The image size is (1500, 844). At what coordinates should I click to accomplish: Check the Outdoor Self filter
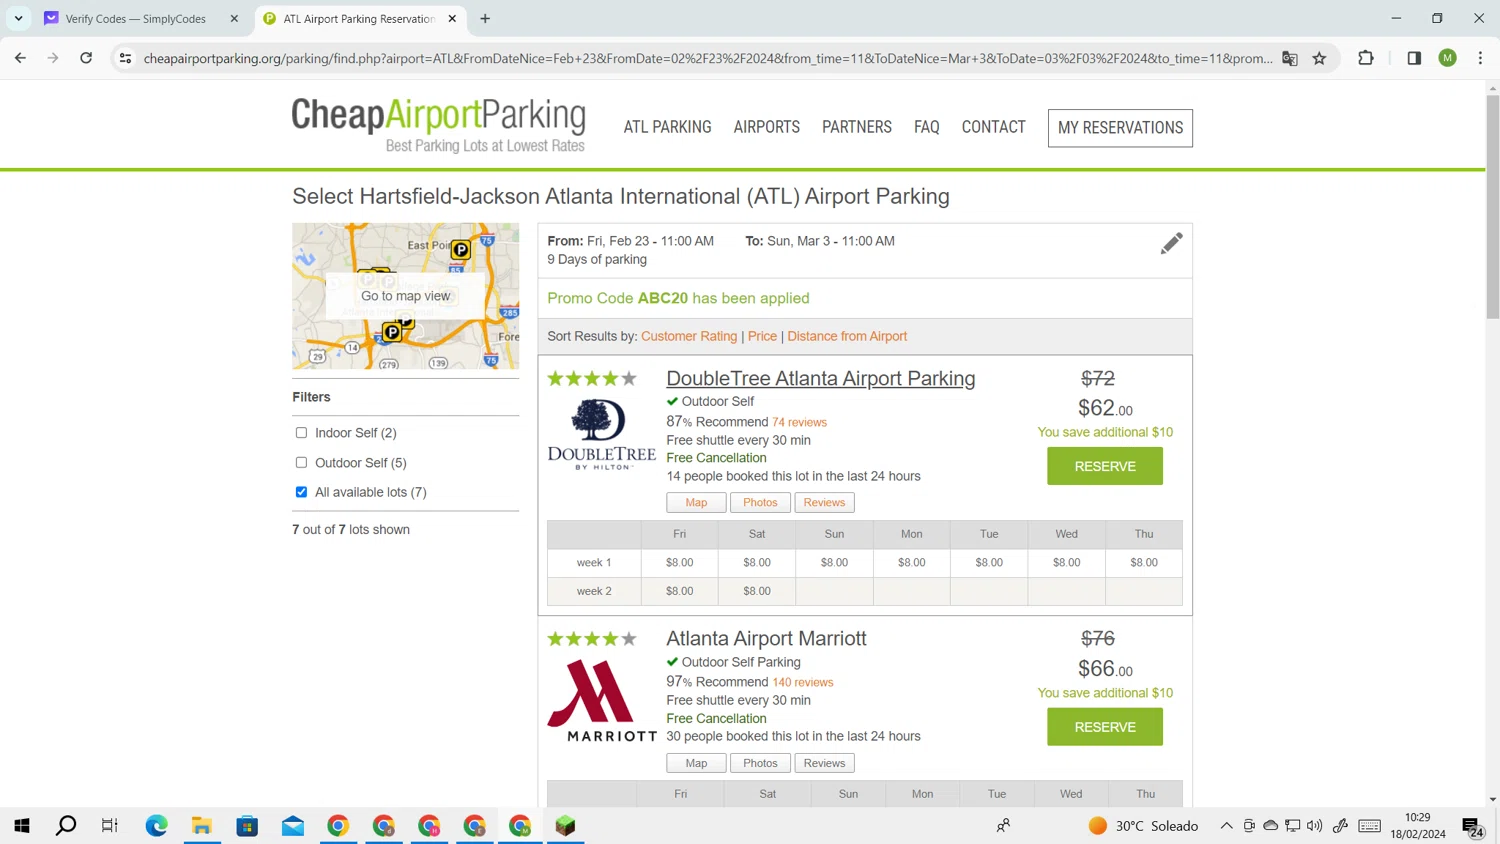pos(301,463)
